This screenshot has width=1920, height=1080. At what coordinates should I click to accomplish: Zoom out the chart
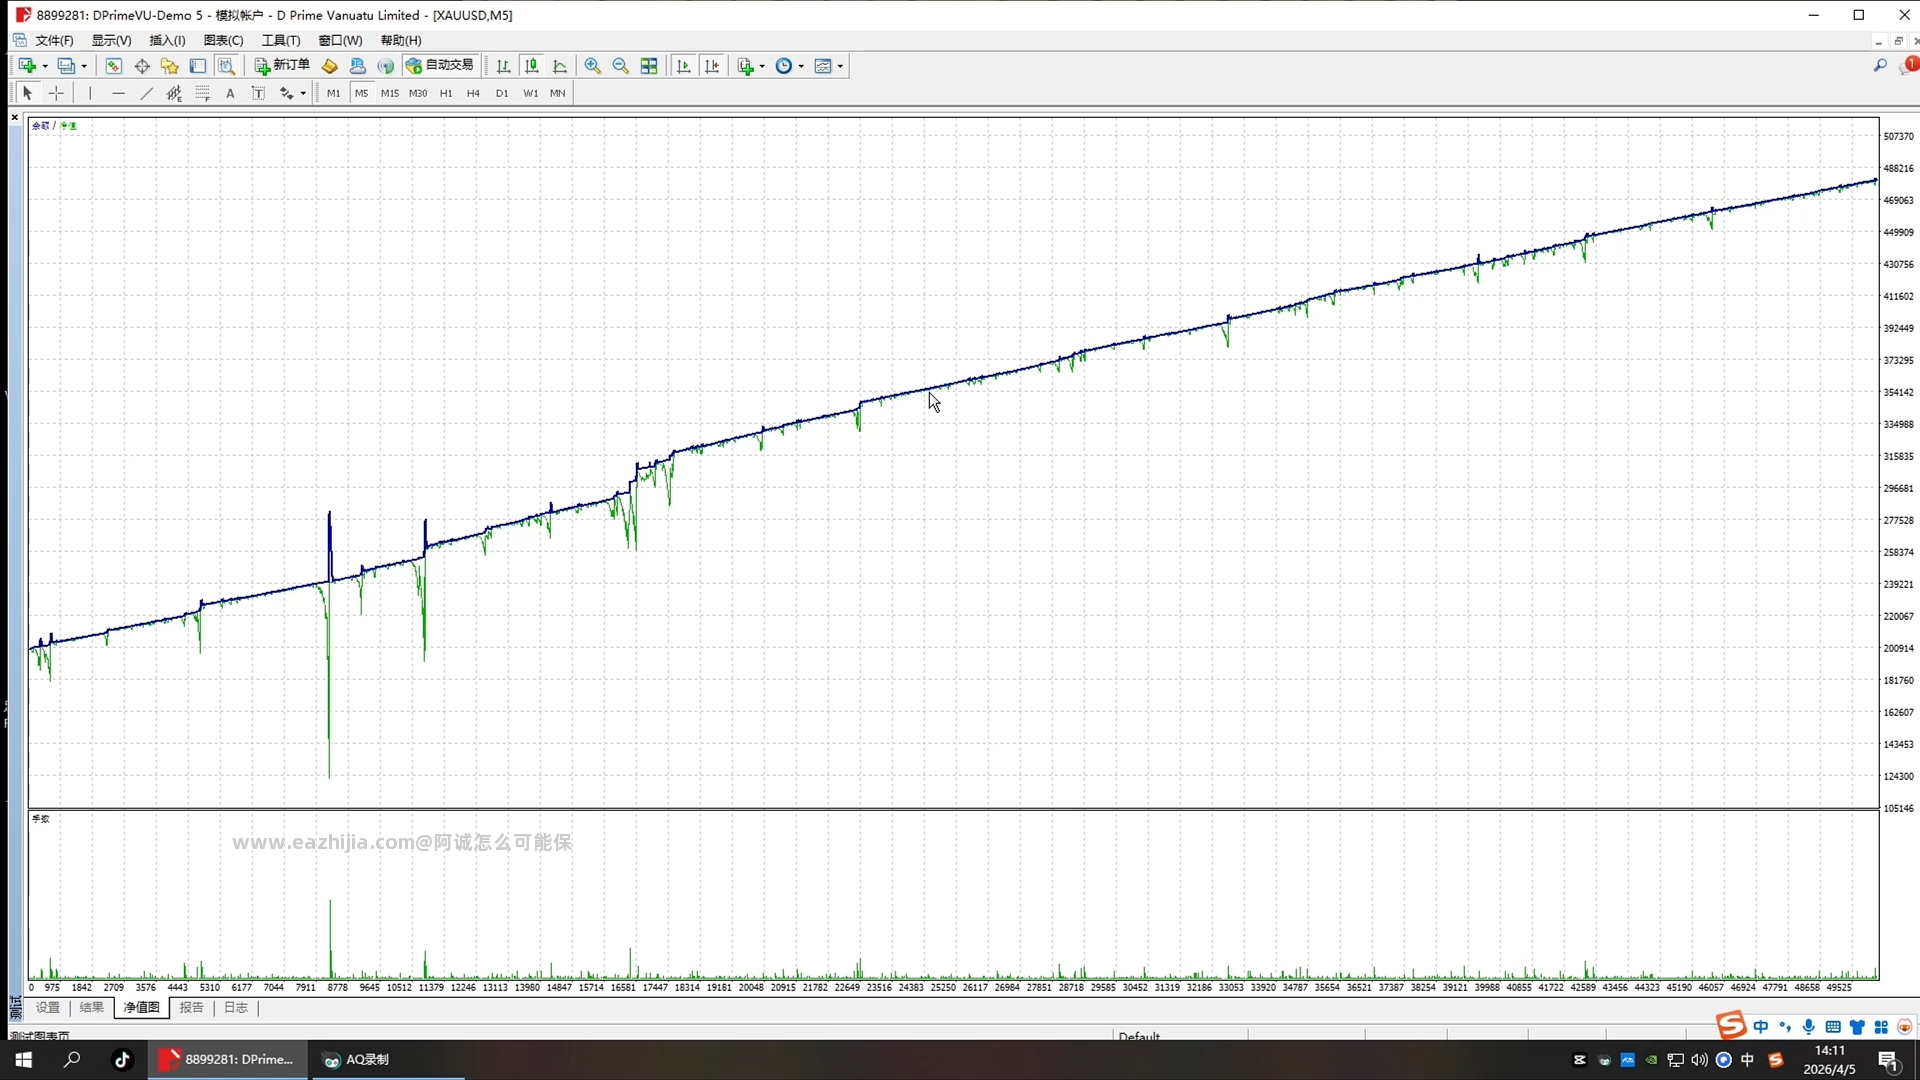[x=621, y=66]
